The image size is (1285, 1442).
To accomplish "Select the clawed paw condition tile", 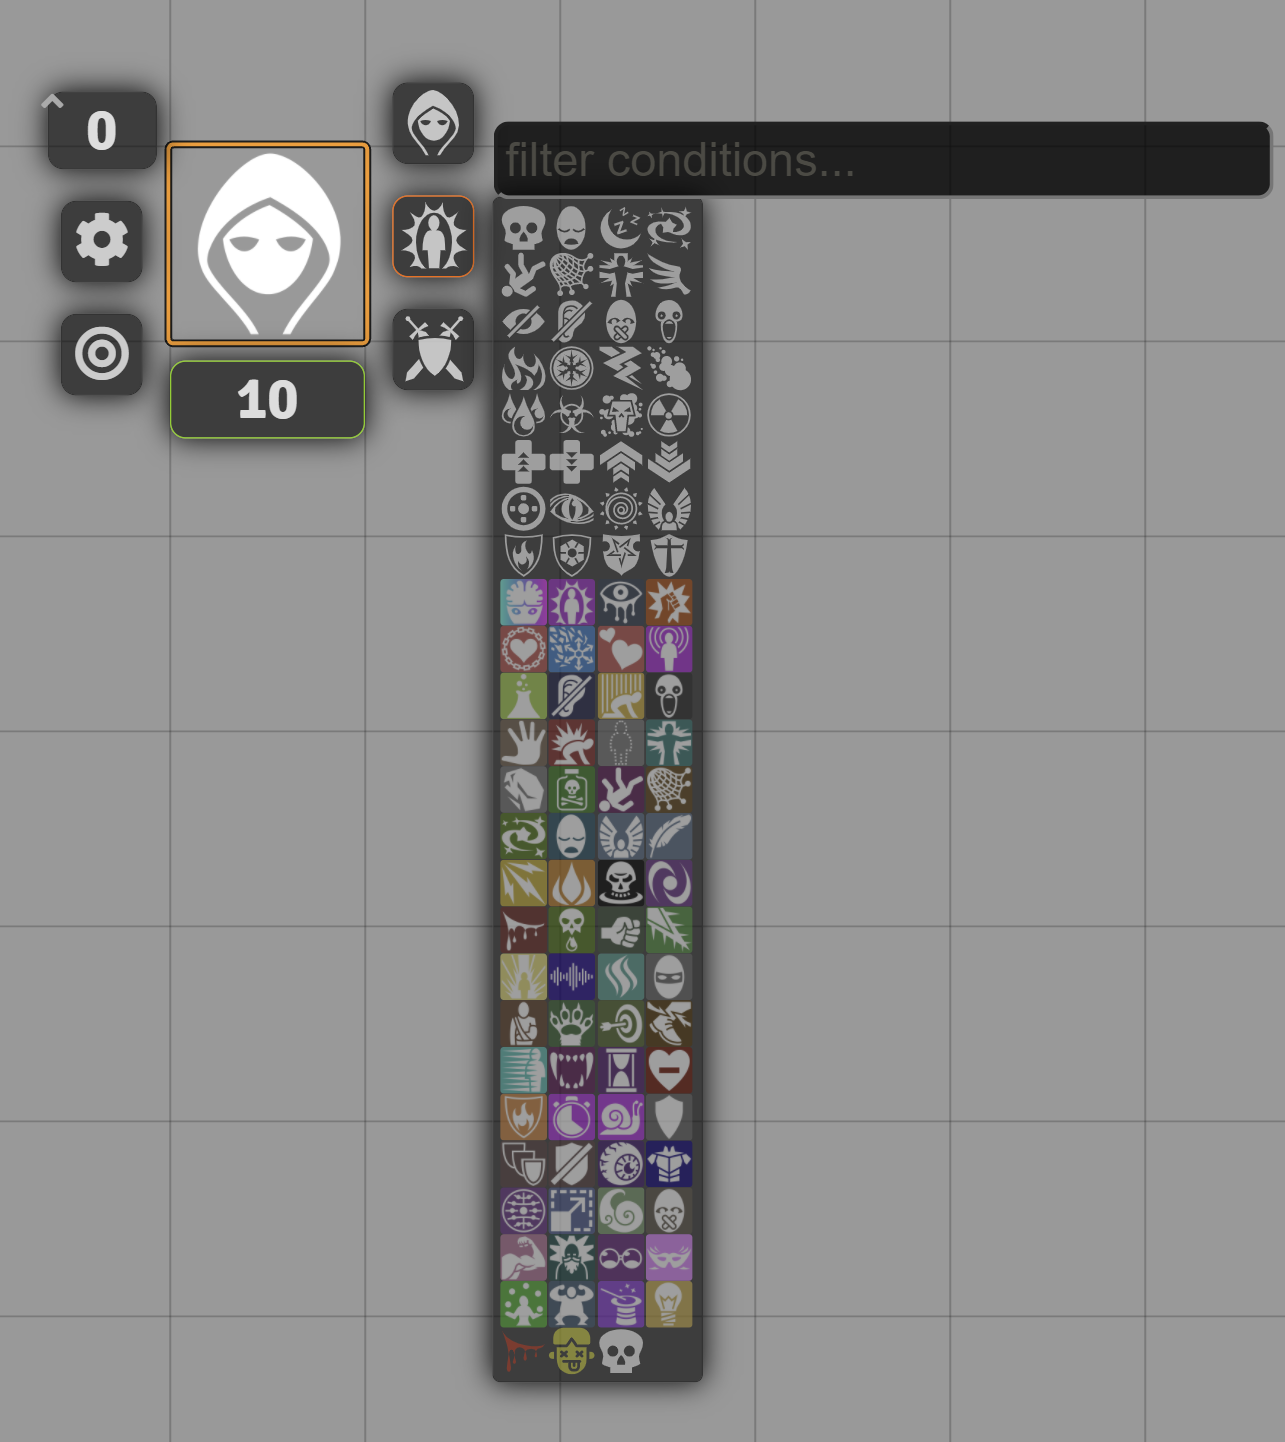I will click(x=571, y=1024).
